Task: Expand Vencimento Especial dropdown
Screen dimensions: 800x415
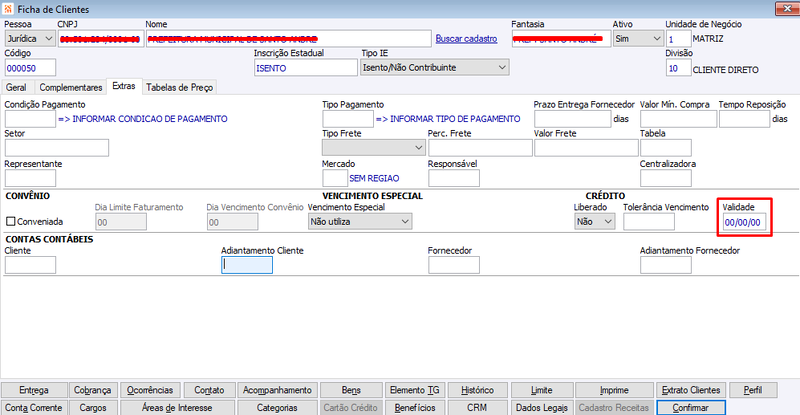Action: point(360,222)
